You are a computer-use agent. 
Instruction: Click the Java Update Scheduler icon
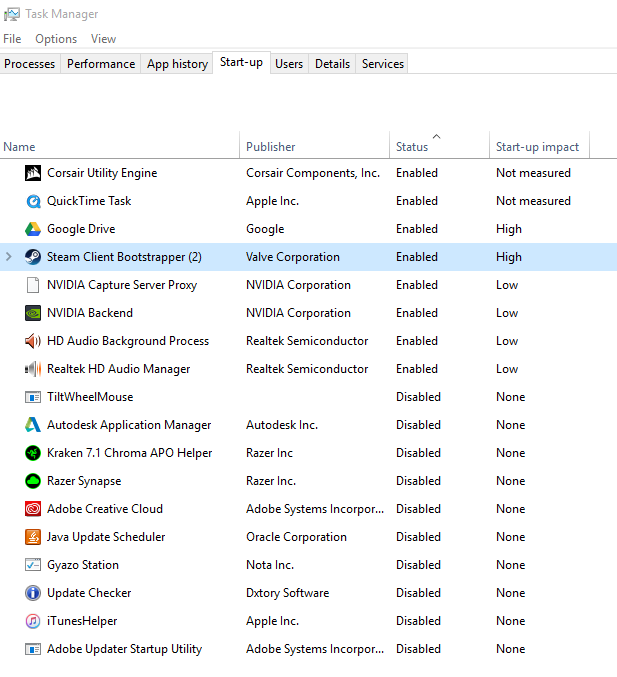(33, 537)
